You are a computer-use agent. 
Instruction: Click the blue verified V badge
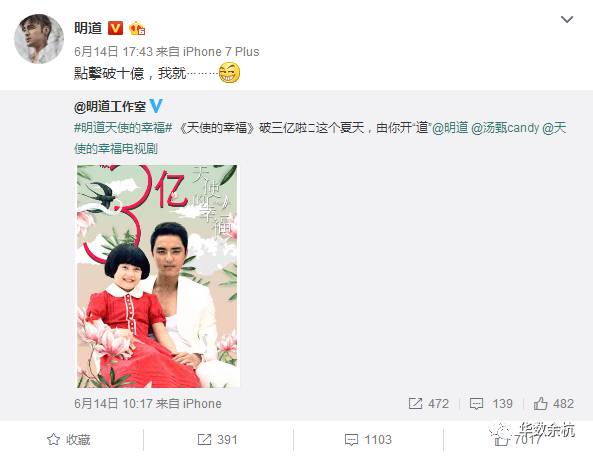pos(156,106)
